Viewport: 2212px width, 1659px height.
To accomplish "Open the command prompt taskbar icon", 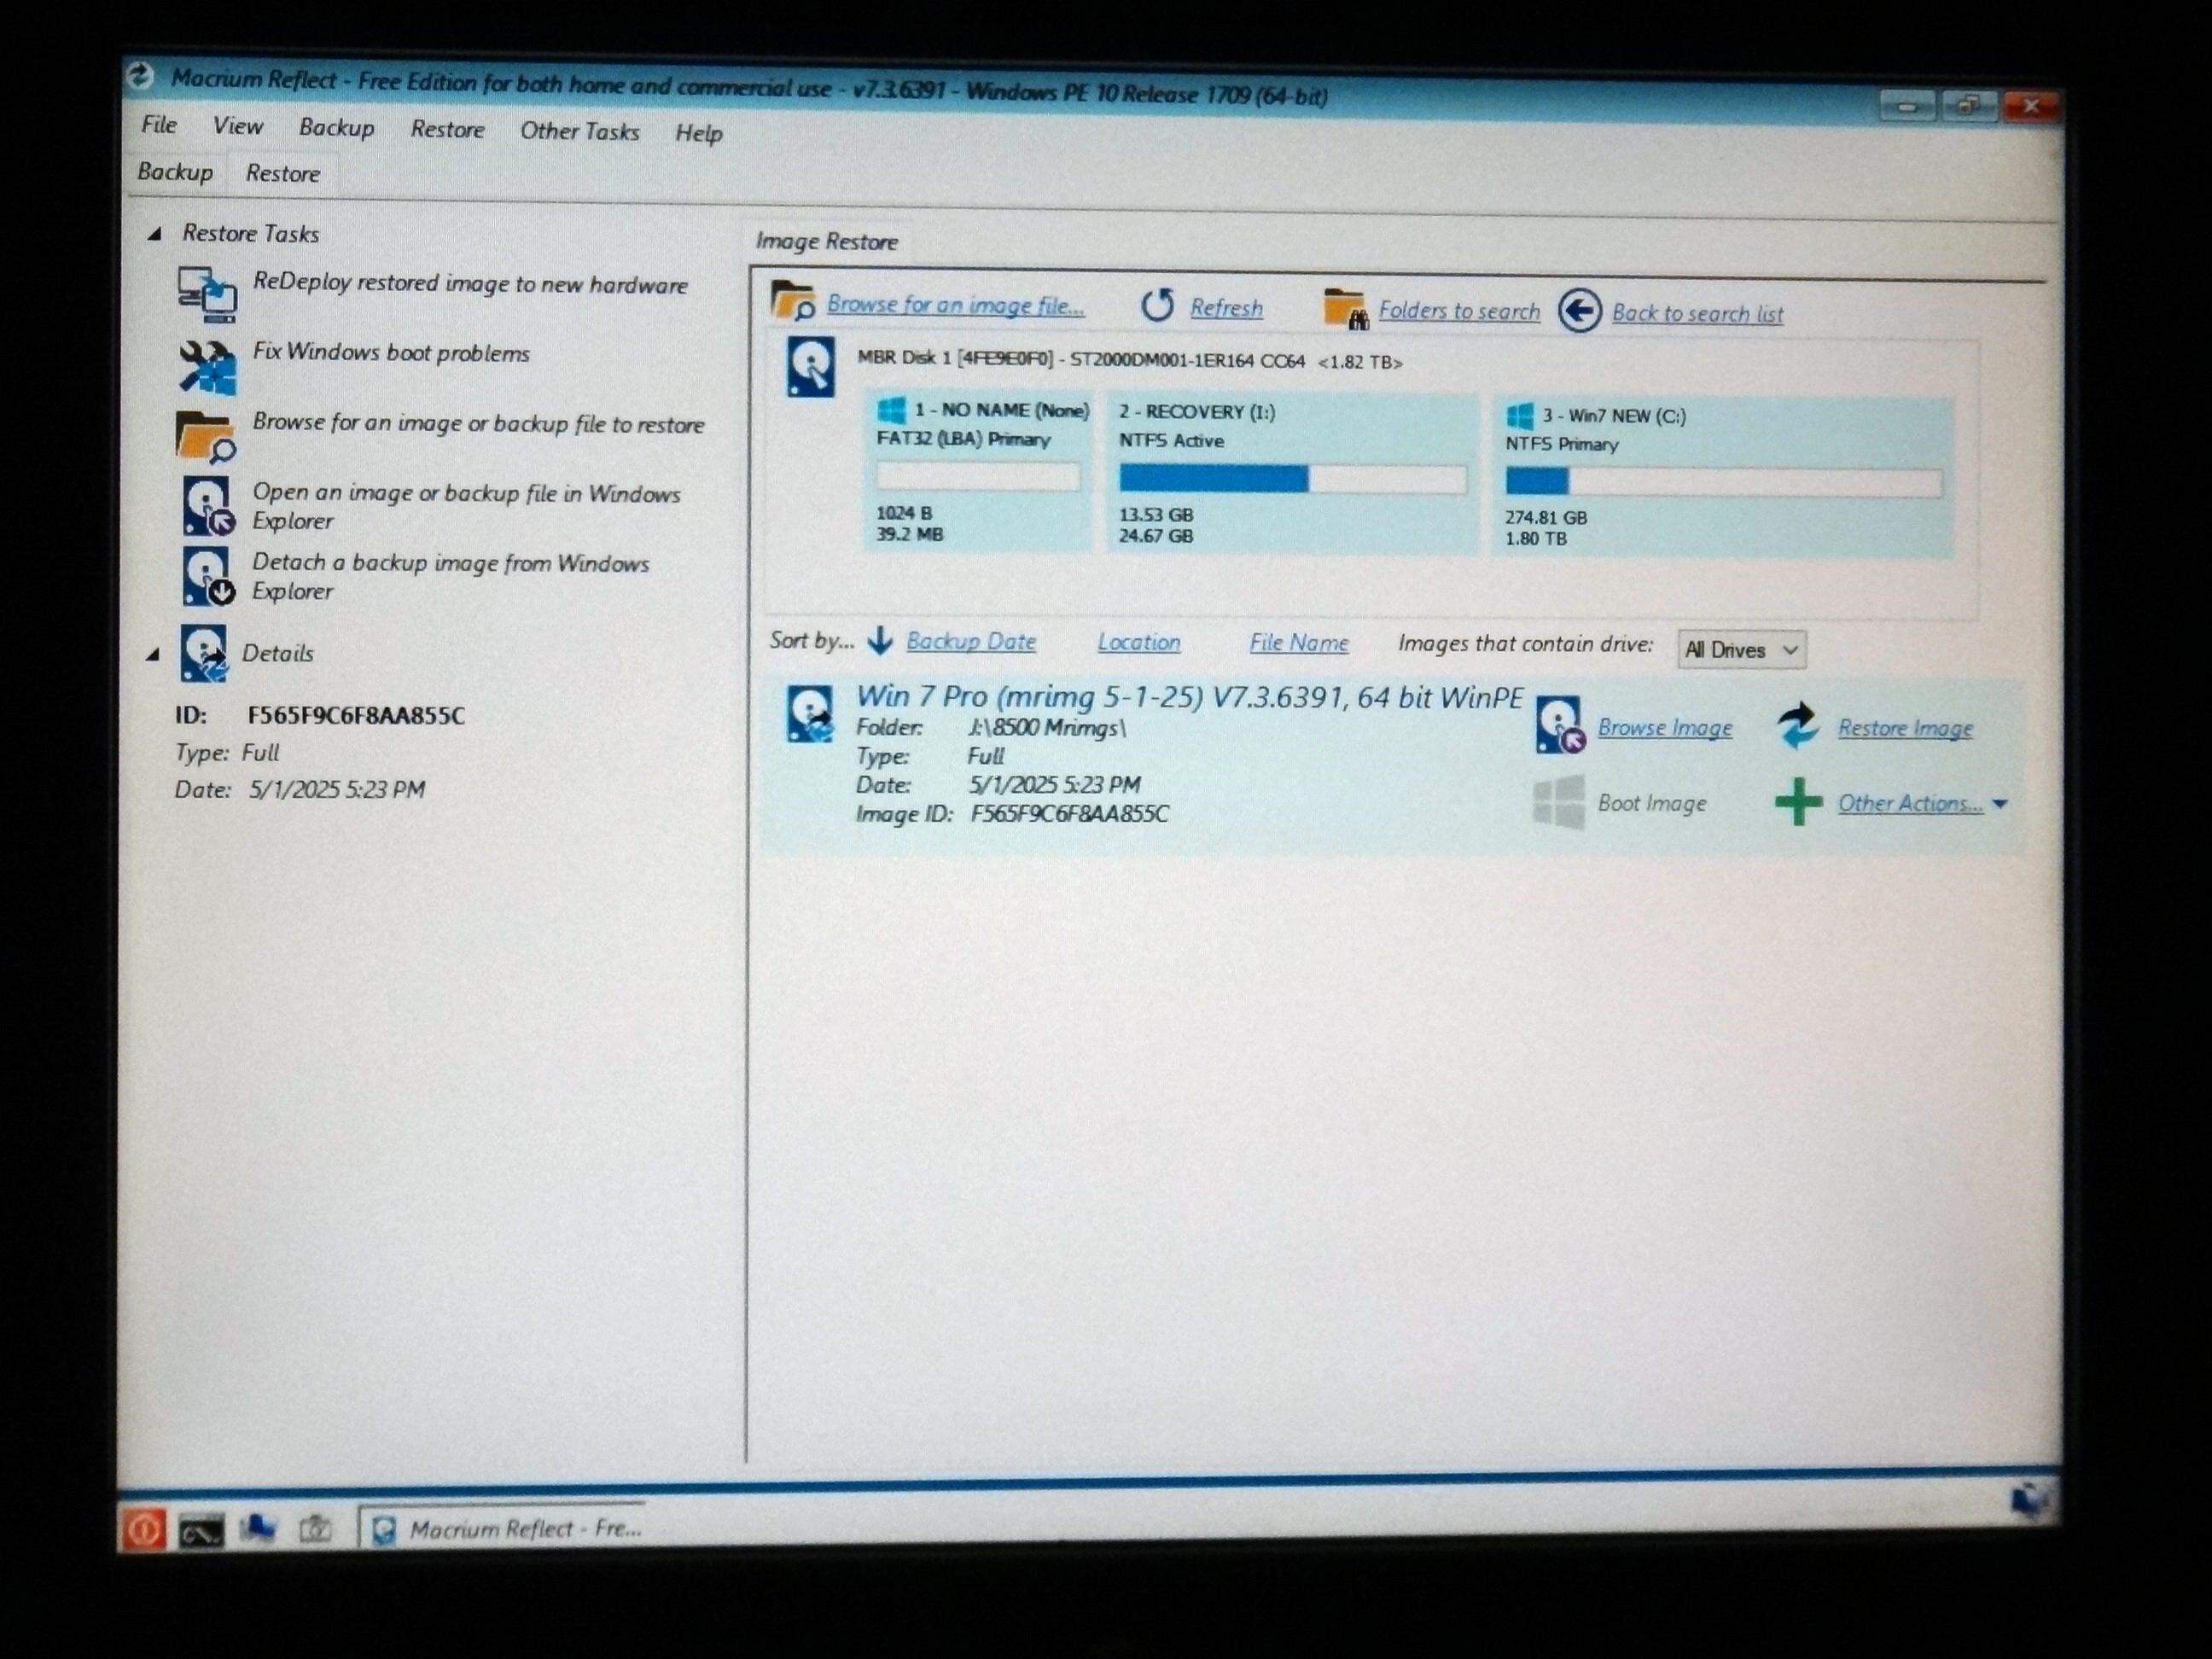I will [x=201, y=1531].
